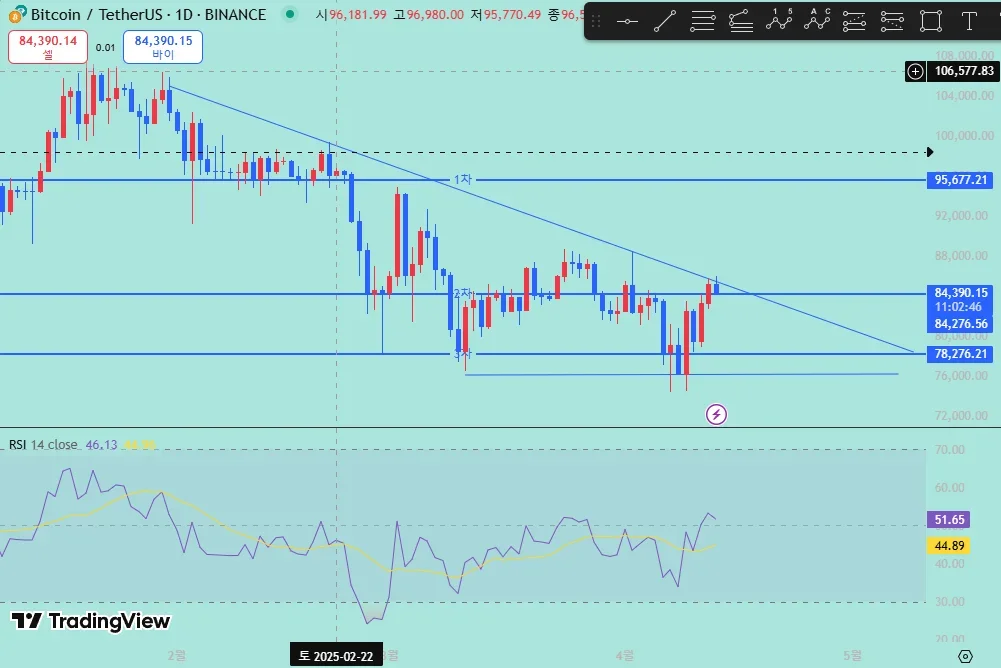Select the horizontal line drawing tool
1001x668 pixels.
click(627, 22)
